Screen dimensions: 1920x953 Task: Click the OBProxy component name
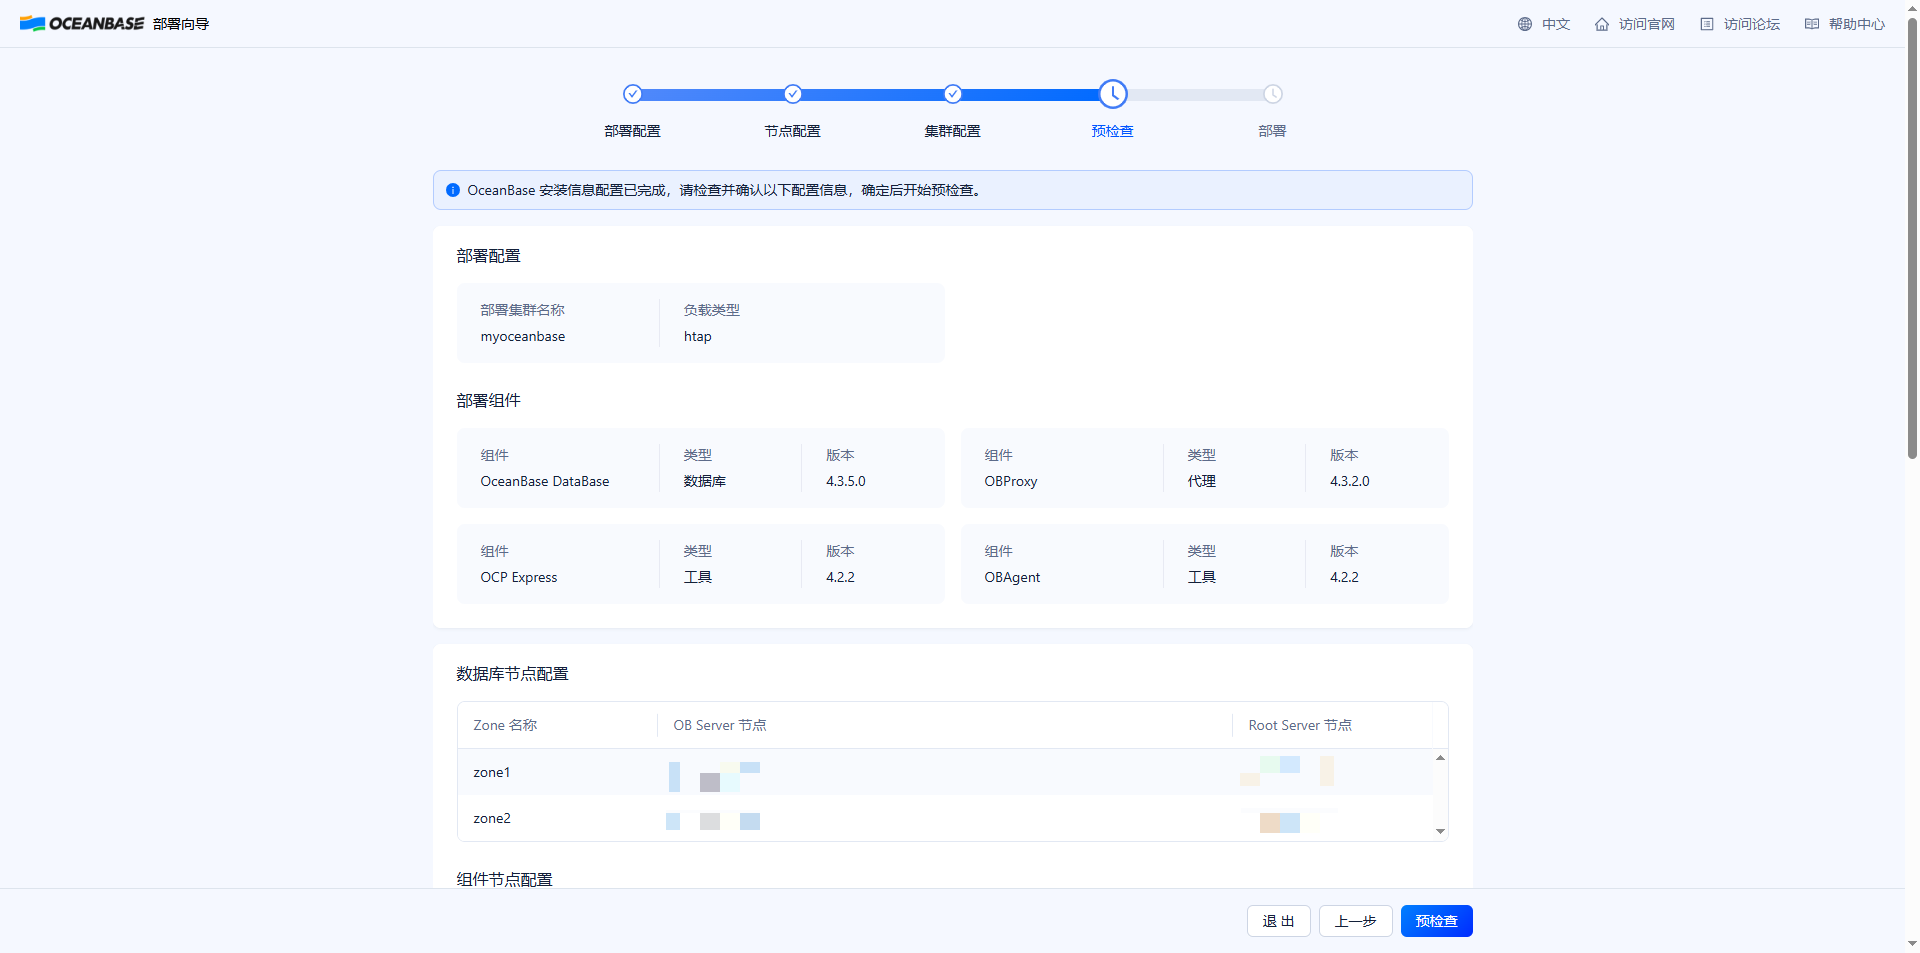[1011, 481]
